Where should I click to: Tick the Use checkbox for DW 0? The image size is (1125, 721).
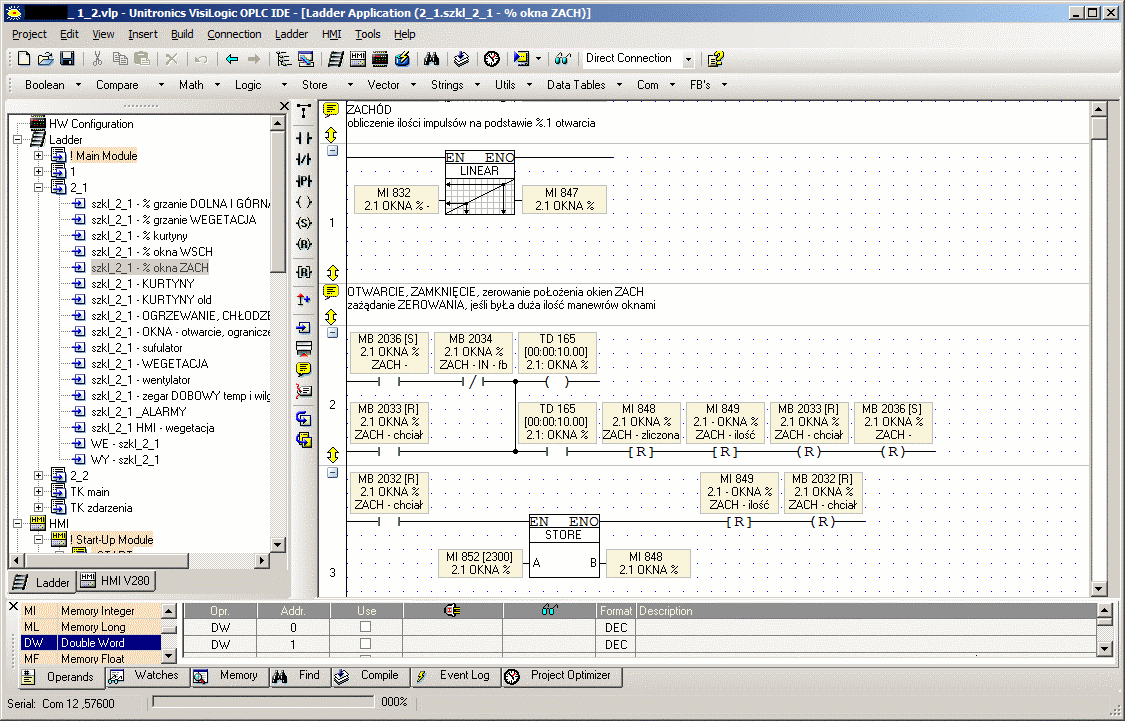pyautogui.click(x=365, y=626)
